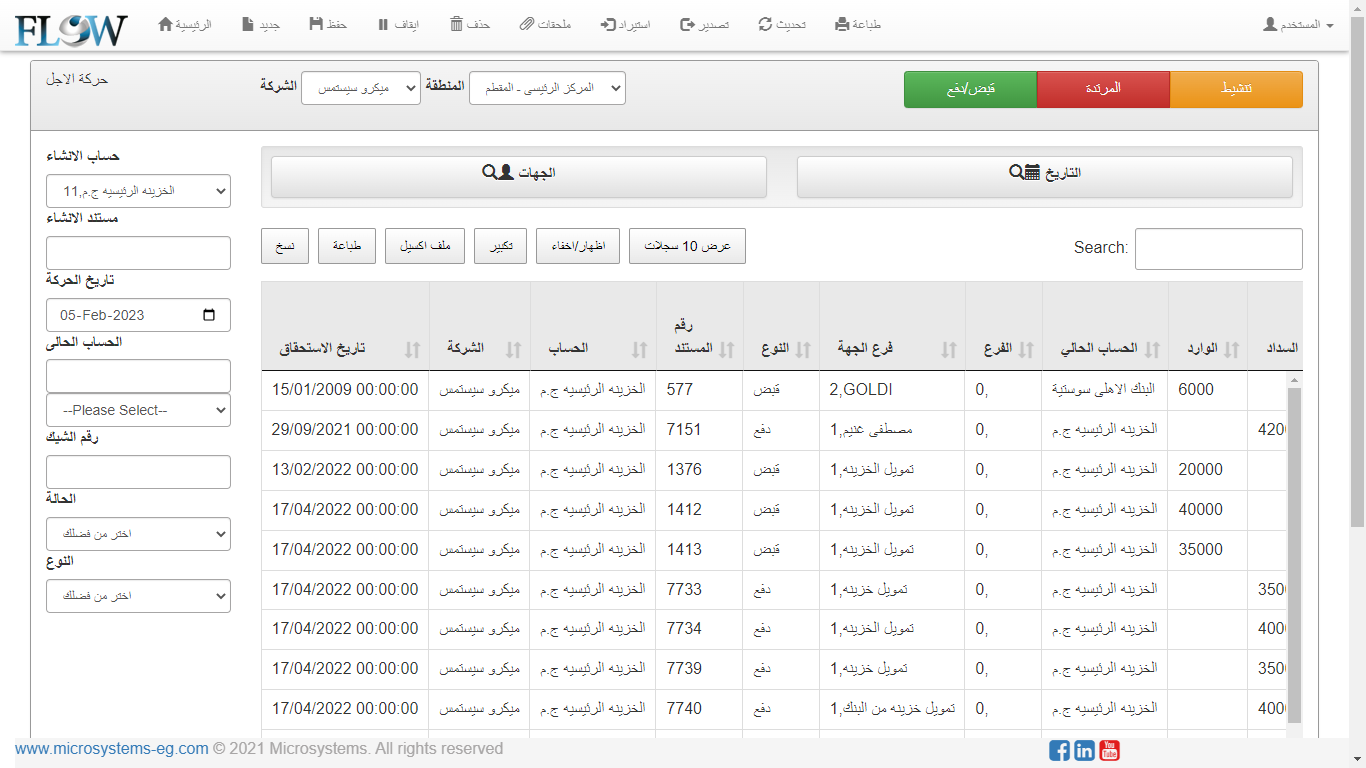Open the company dropdown
Screen dimensions: 1366x768
coord(360,88)
